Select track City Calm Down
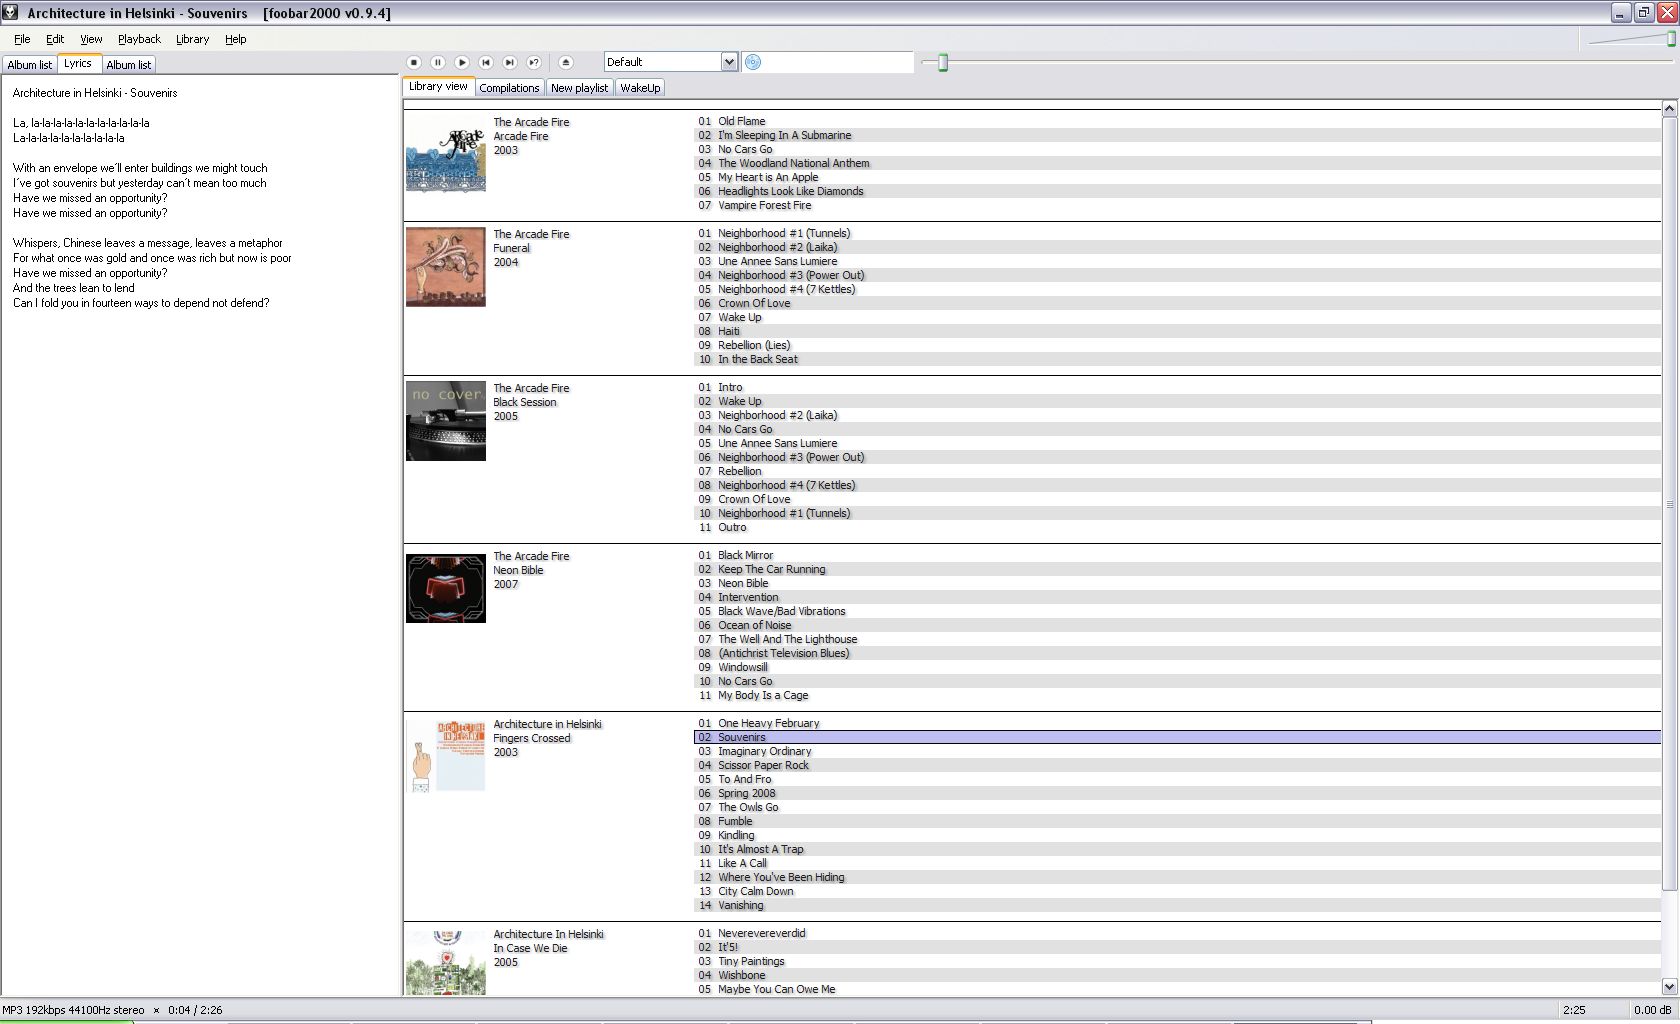 [1177, 891]
